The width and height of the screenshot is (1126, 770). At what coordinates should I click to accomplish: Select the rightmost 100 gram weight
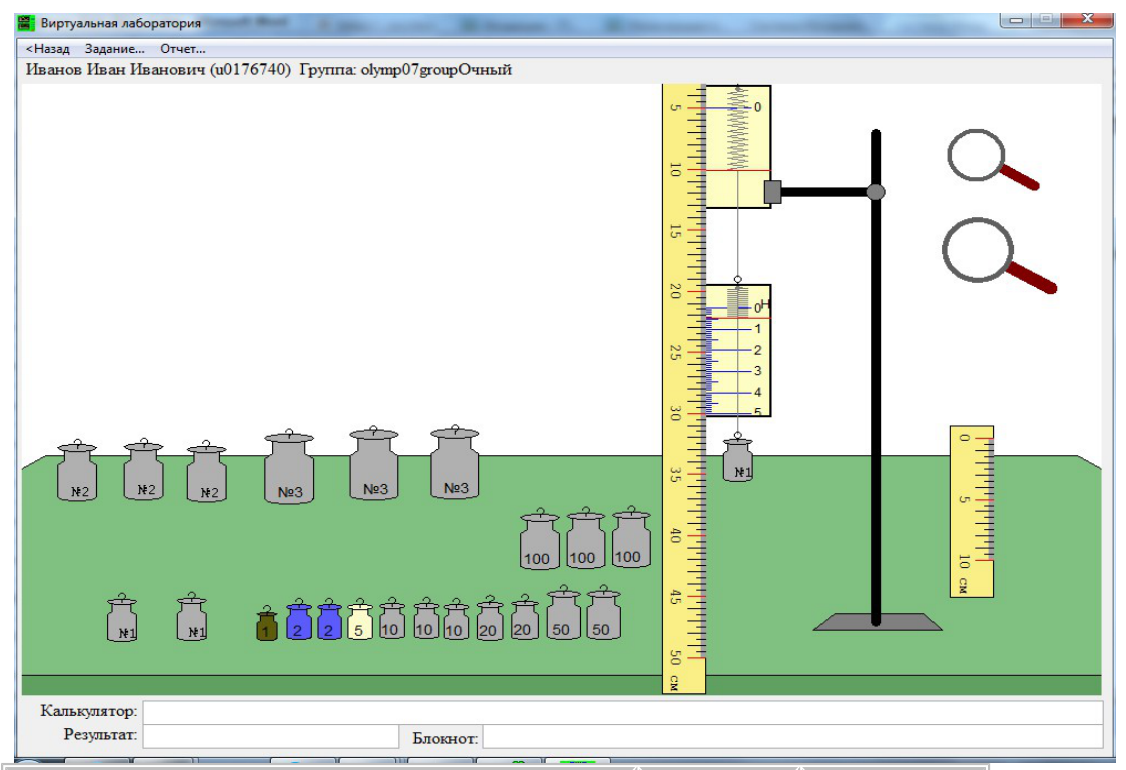click(631, 537)
